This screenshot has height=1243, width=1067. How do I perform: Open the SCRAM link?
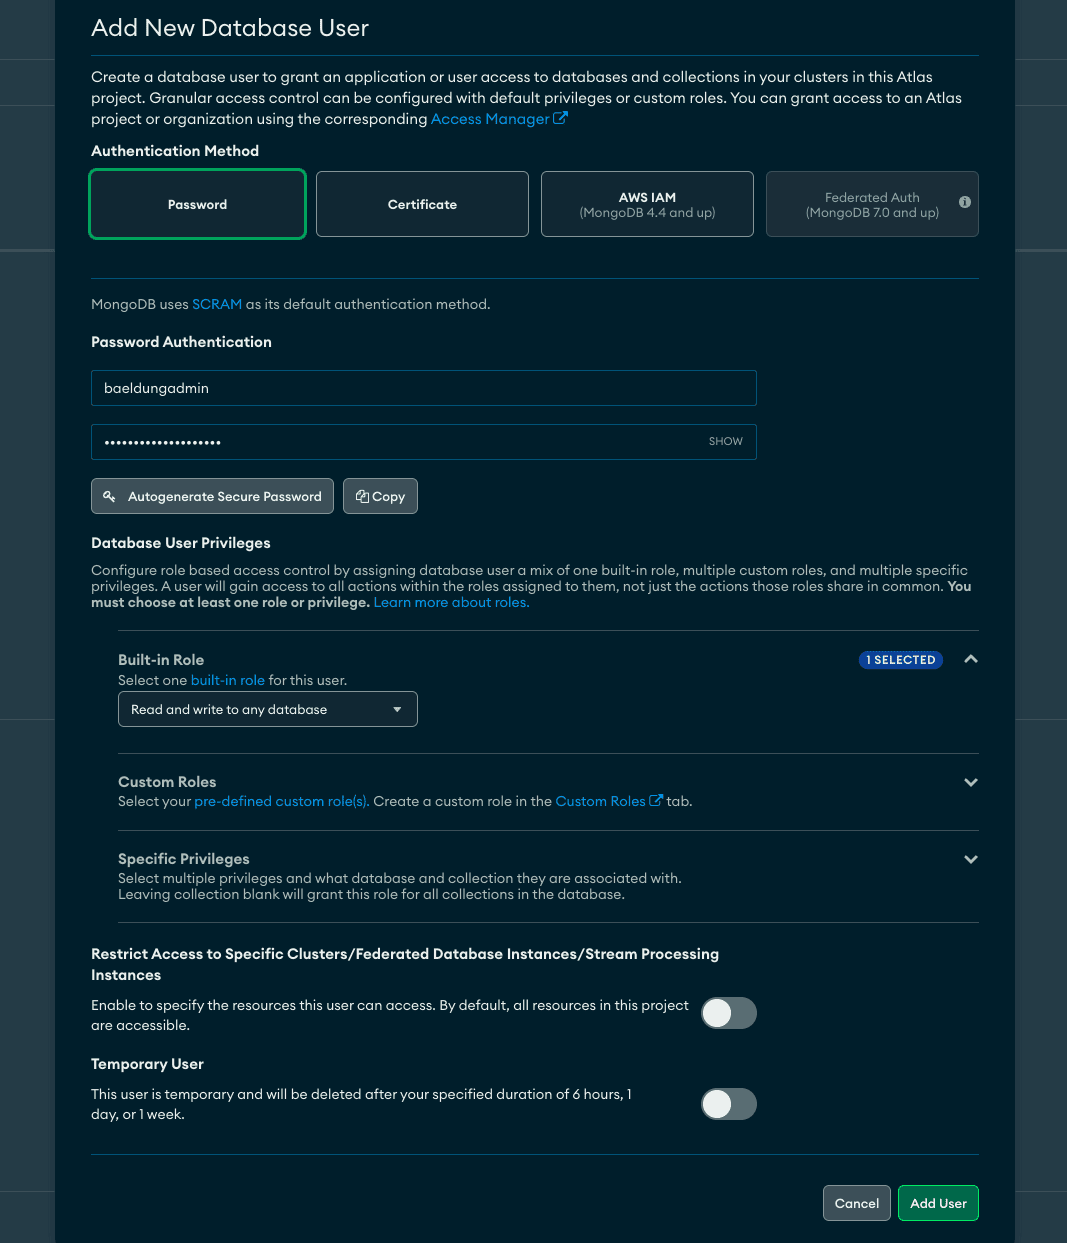pos(217,304)
